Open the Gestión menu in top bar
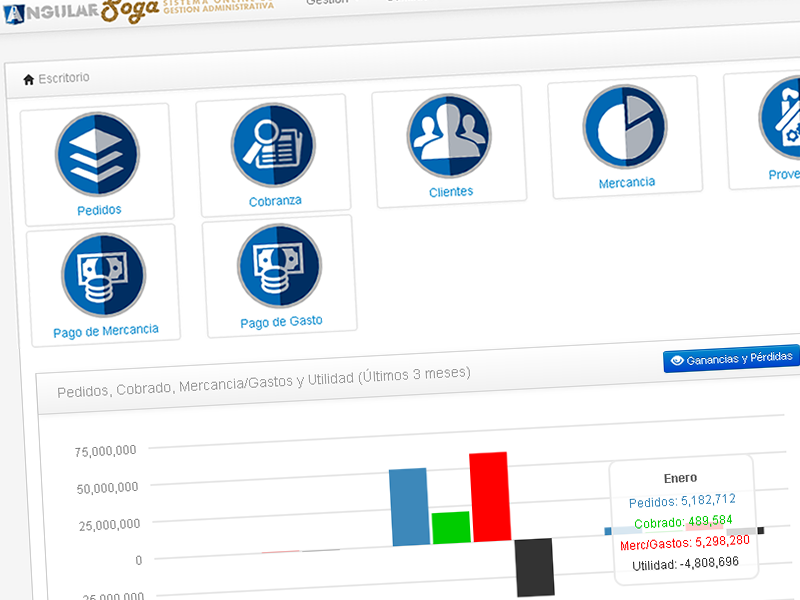This screenshot has width=800, height=600. [x=327, y=3]
